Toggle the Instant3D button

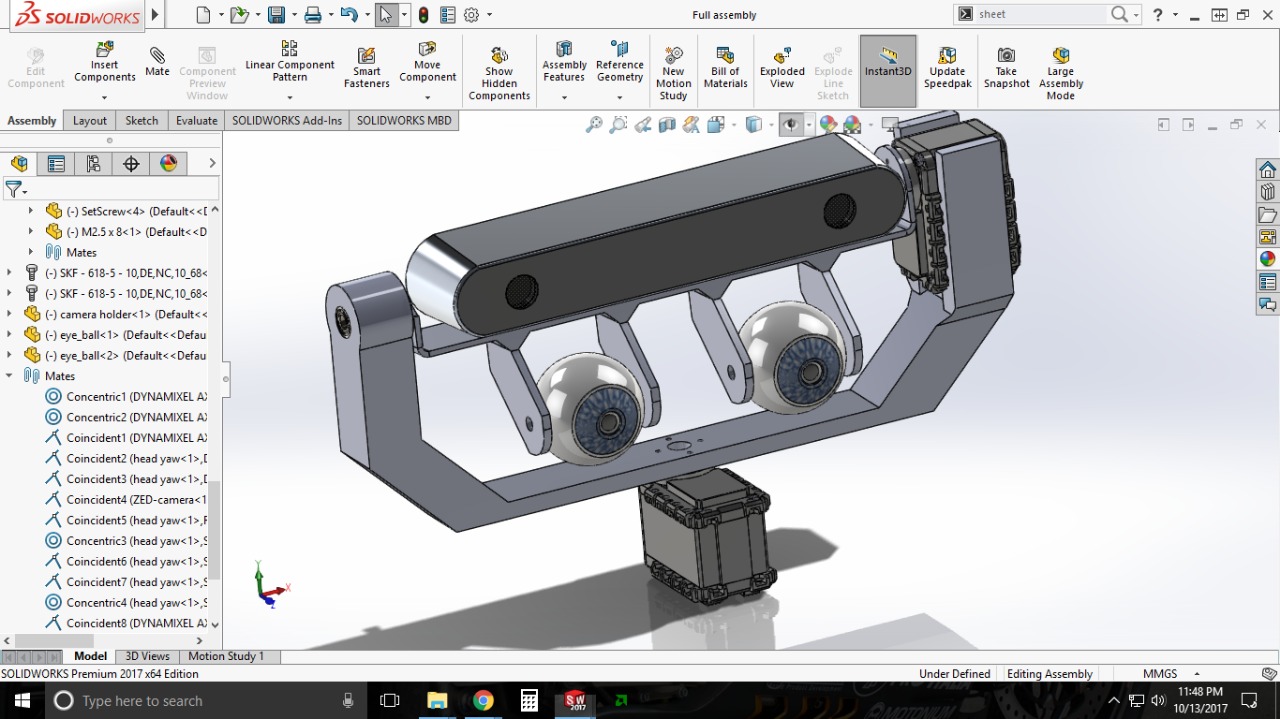coord(888,71)
